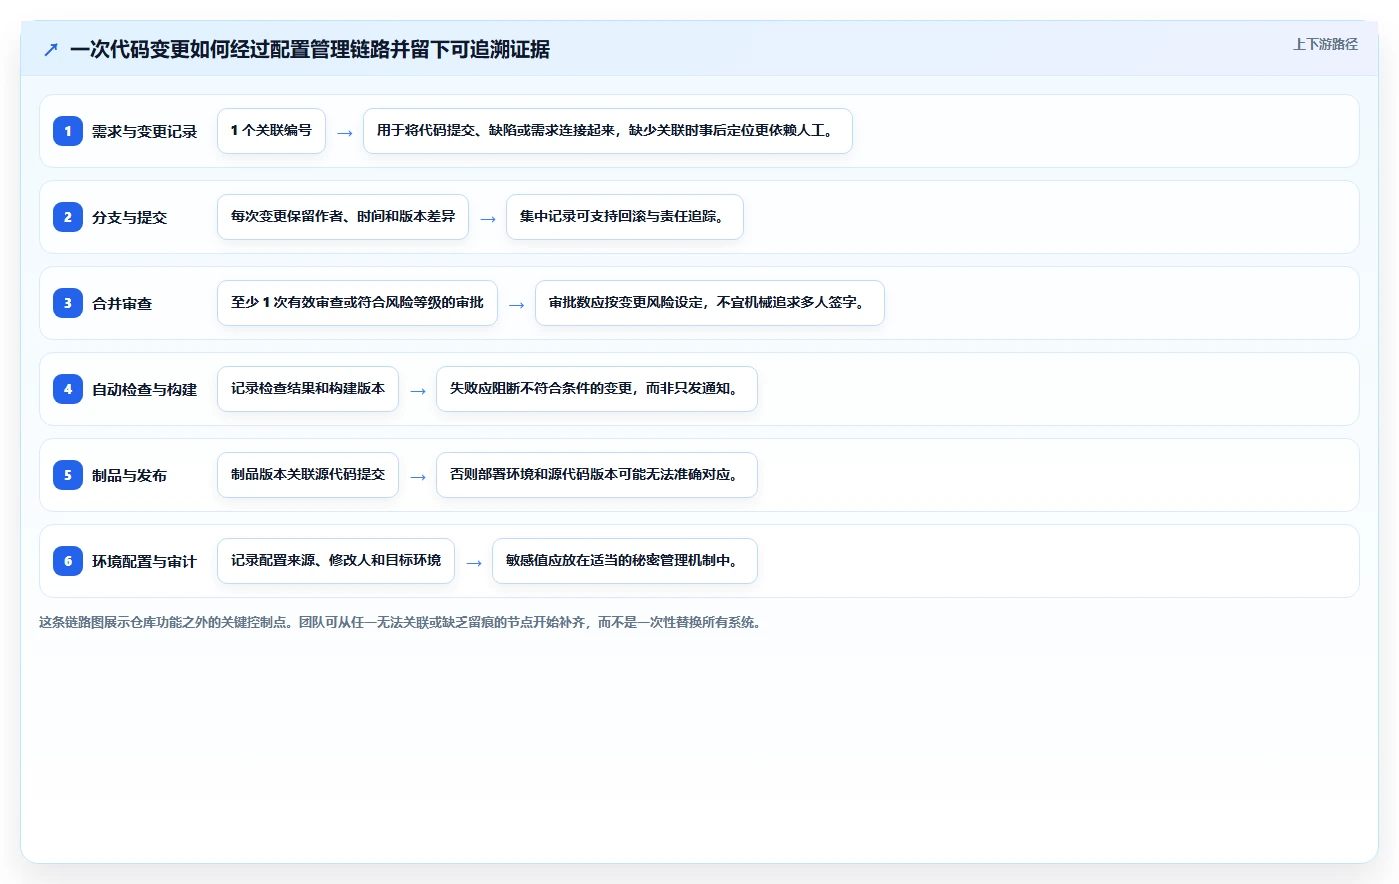Click the 上下游路径 label

coord(1325,44)
